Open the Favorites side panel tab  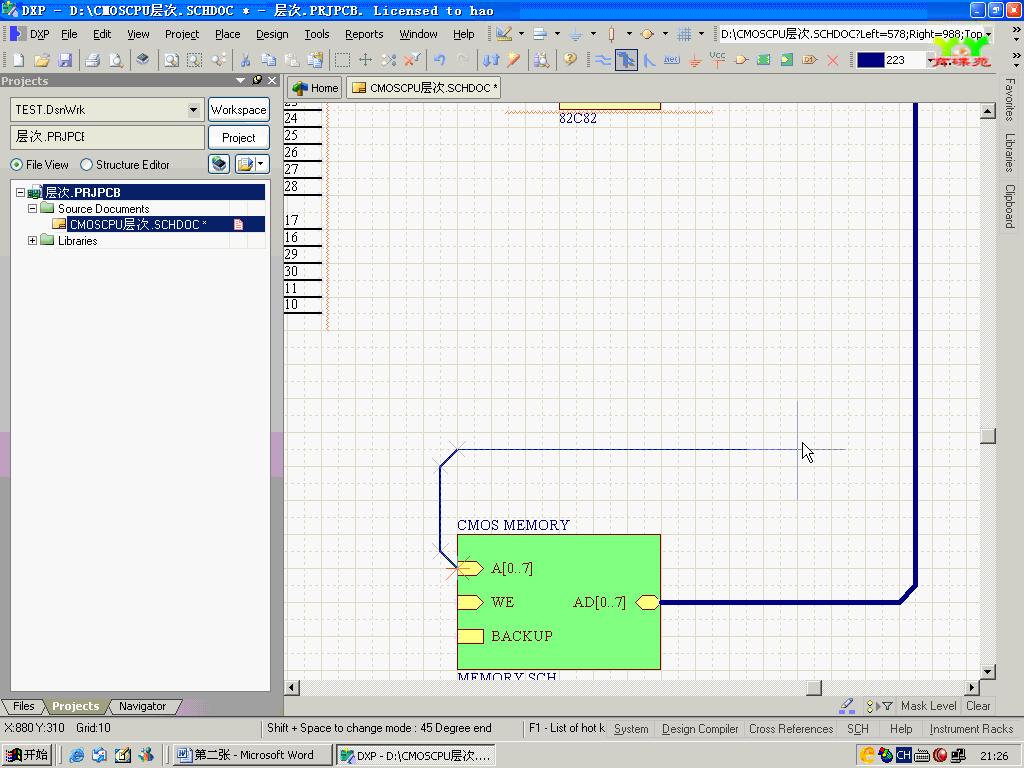[1010, 99]
